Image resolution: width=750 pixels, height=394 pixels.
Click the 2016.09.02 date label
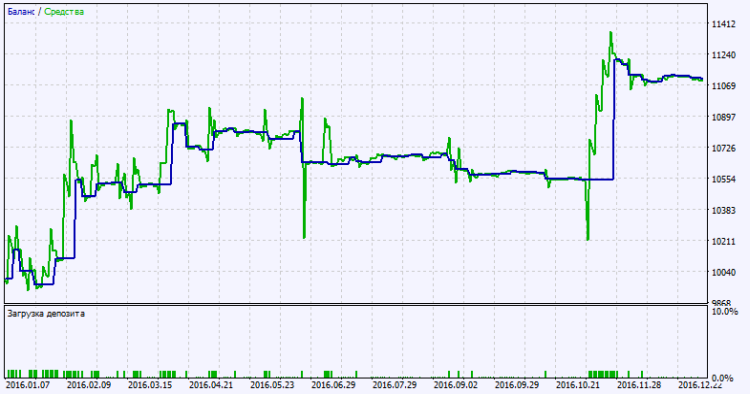coord(456,385)
